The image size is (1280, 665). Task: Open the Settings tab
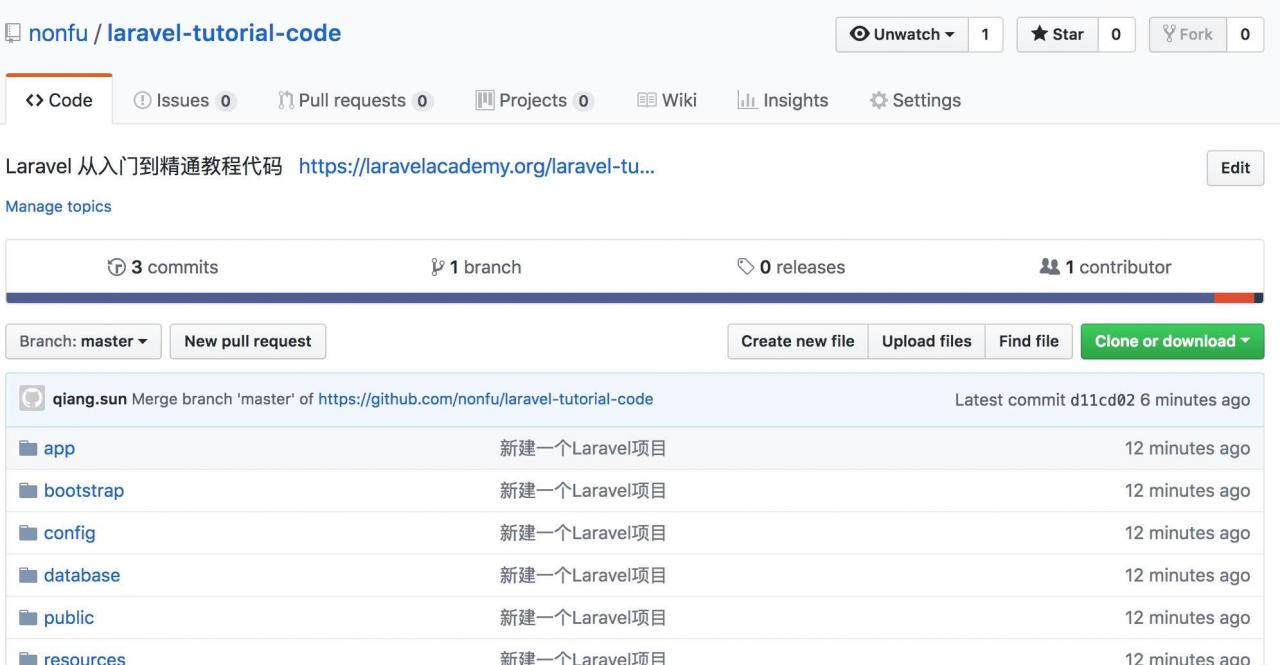click(915, 100)
